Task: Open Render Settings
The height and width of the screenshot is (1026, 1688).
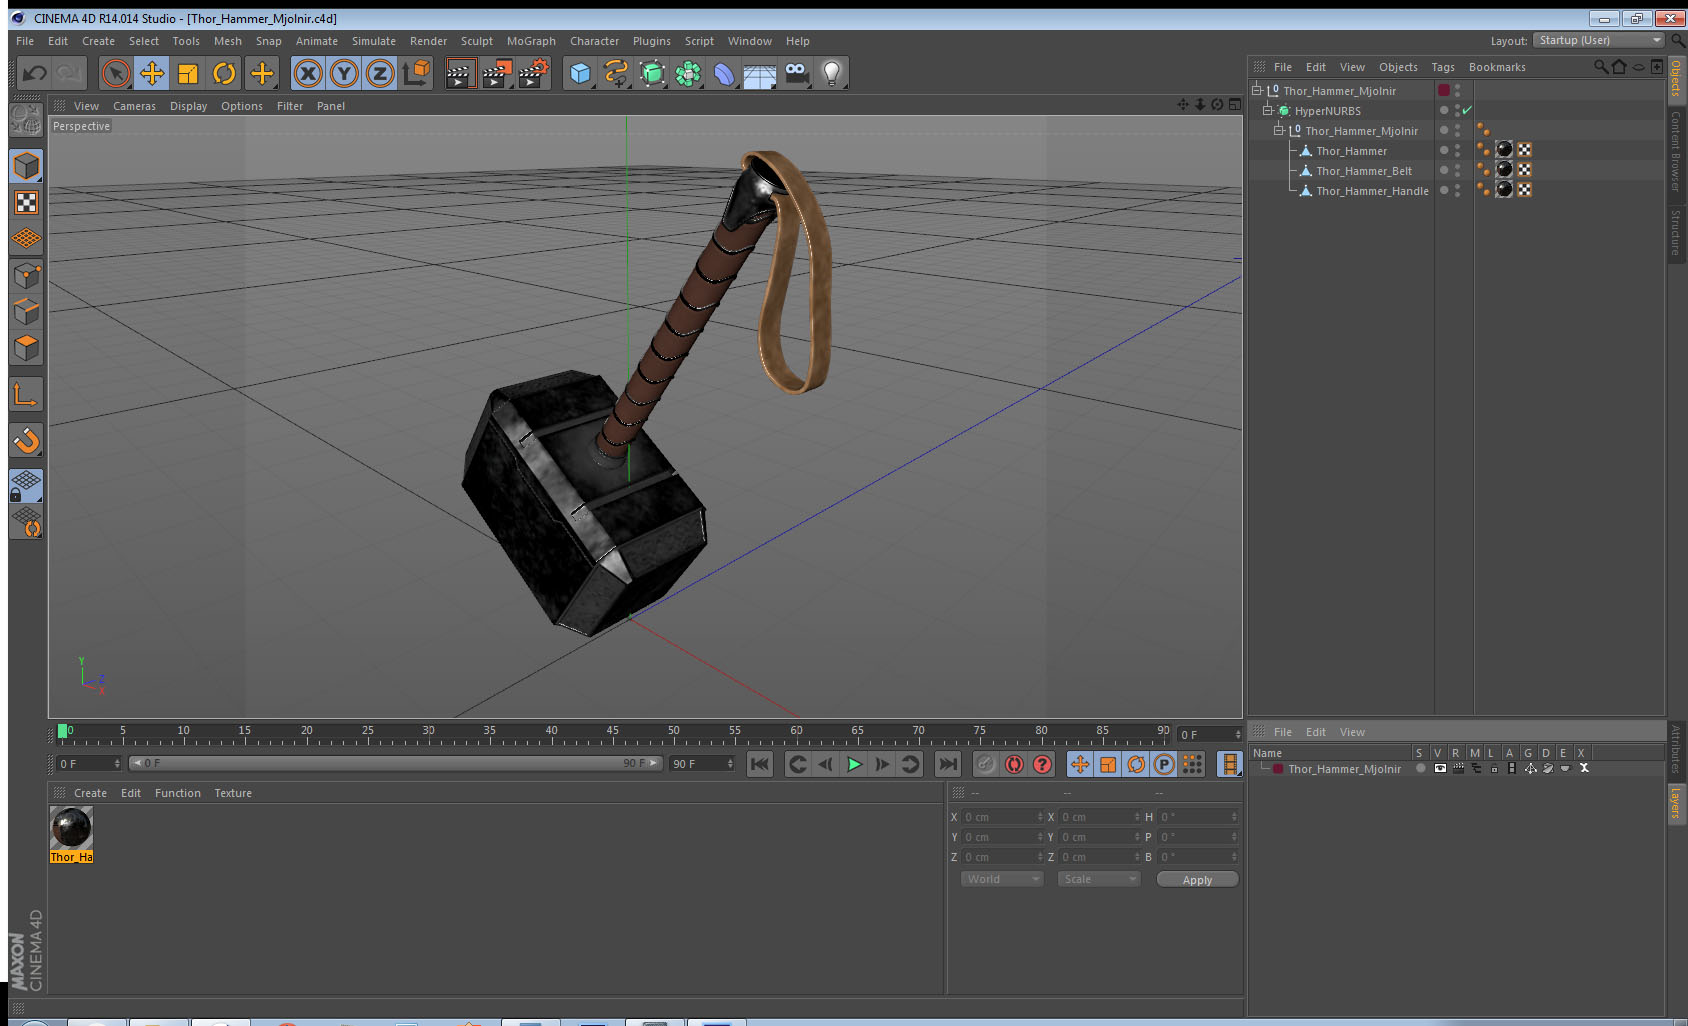Action: 534,73
